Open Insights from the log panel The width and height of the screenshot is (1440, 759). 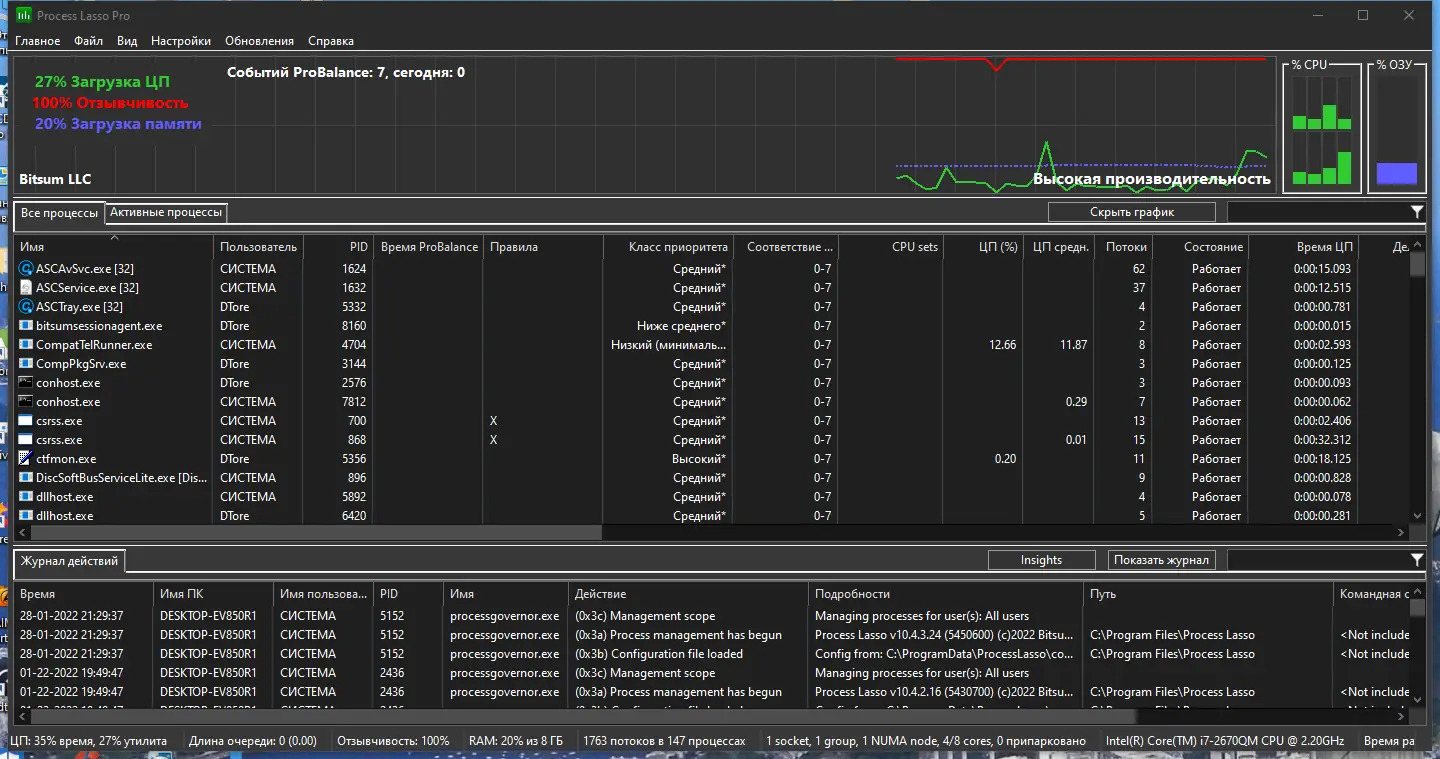tap(1041, 560)
